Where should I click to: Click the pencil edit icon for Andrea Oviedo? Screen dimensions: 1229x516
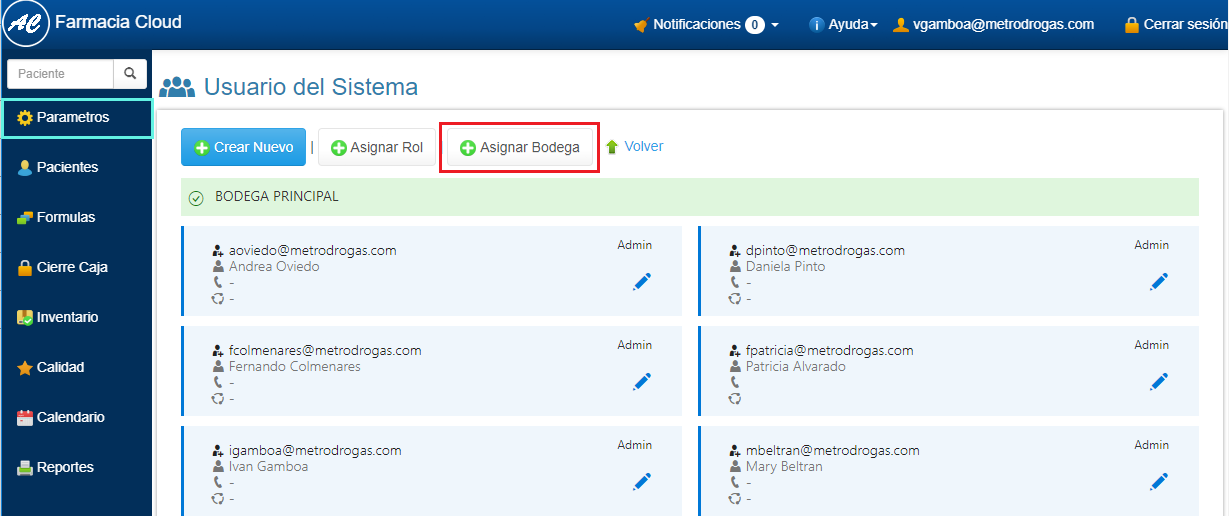pyautogui.click(x=642, y=282)
